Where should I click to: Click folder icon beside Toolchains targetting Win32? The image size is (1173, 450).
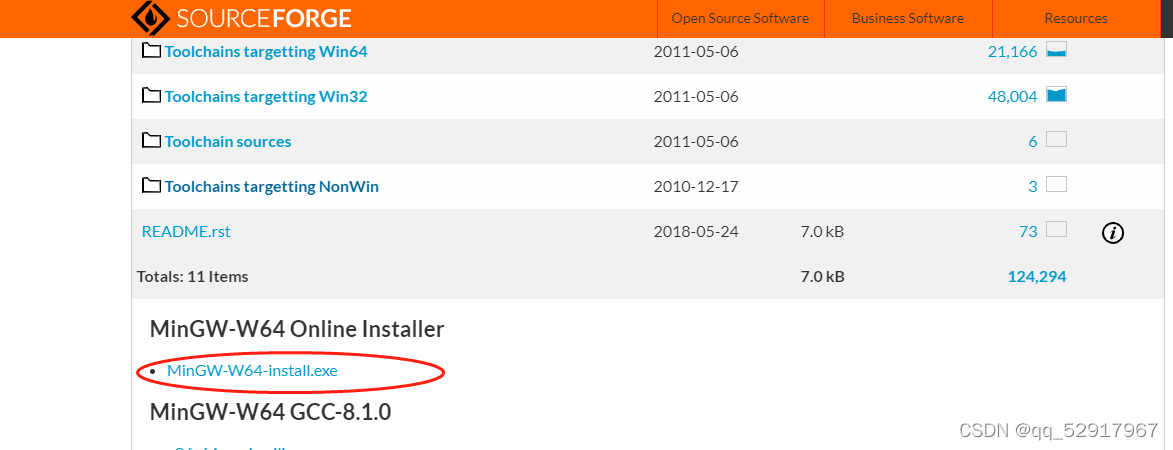point(152,96)
